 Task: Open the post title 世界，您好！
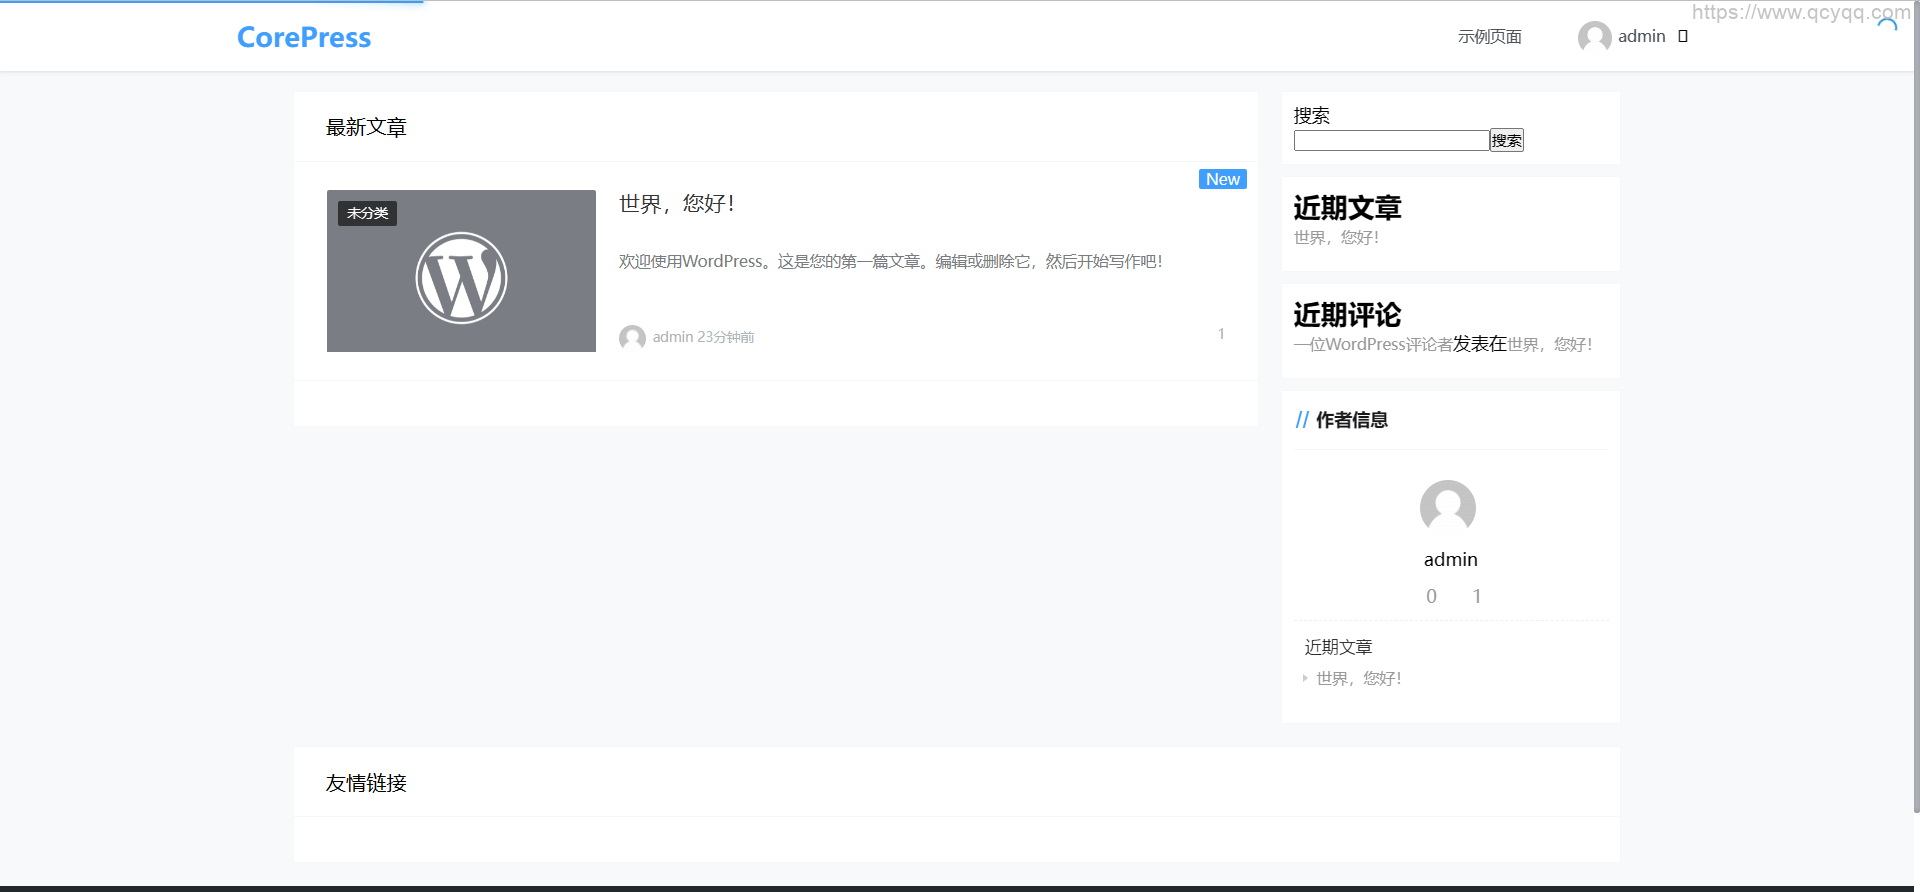pos(677,204)
